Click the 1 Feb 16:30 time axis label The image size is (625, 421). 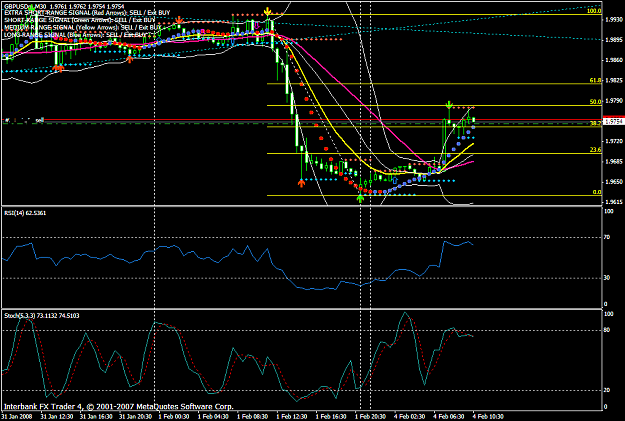click(331, 417)
